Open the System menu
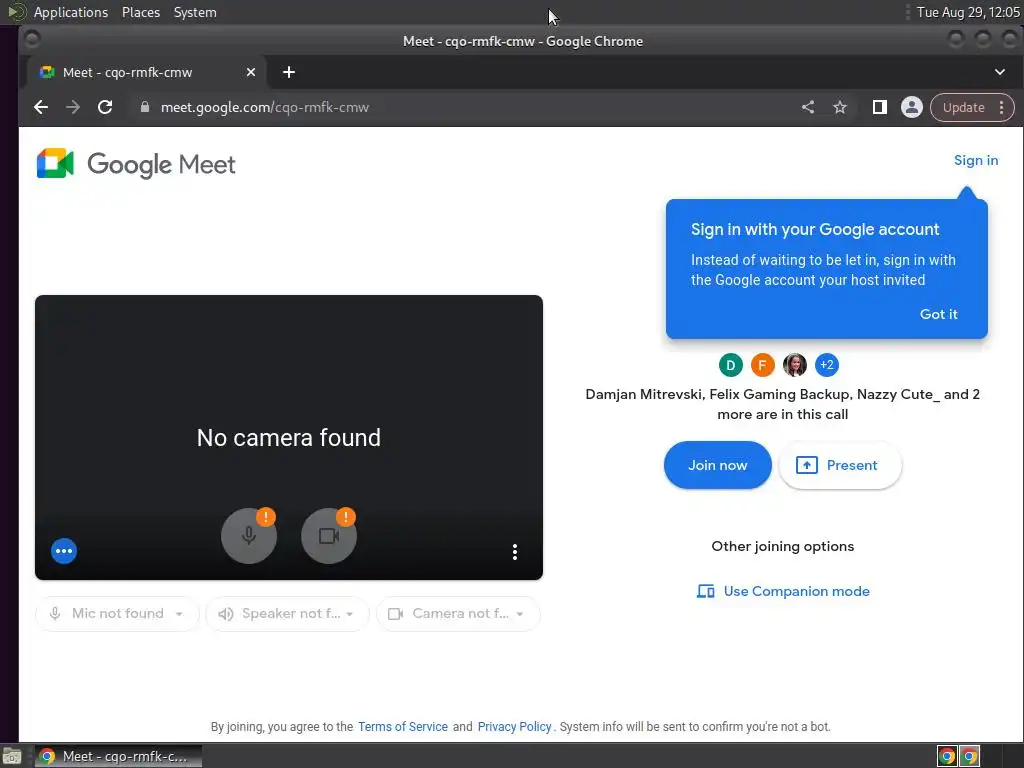Image resolution: width=1024 pixels, height=768 pixels. (x=195, y=12)
